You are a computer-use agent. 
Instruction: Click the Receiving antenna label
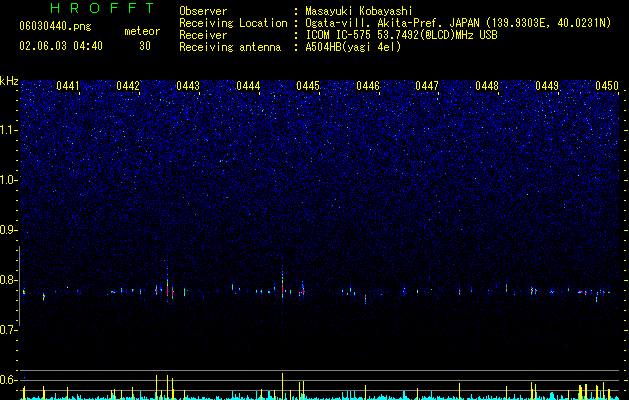tap(230, 47)
